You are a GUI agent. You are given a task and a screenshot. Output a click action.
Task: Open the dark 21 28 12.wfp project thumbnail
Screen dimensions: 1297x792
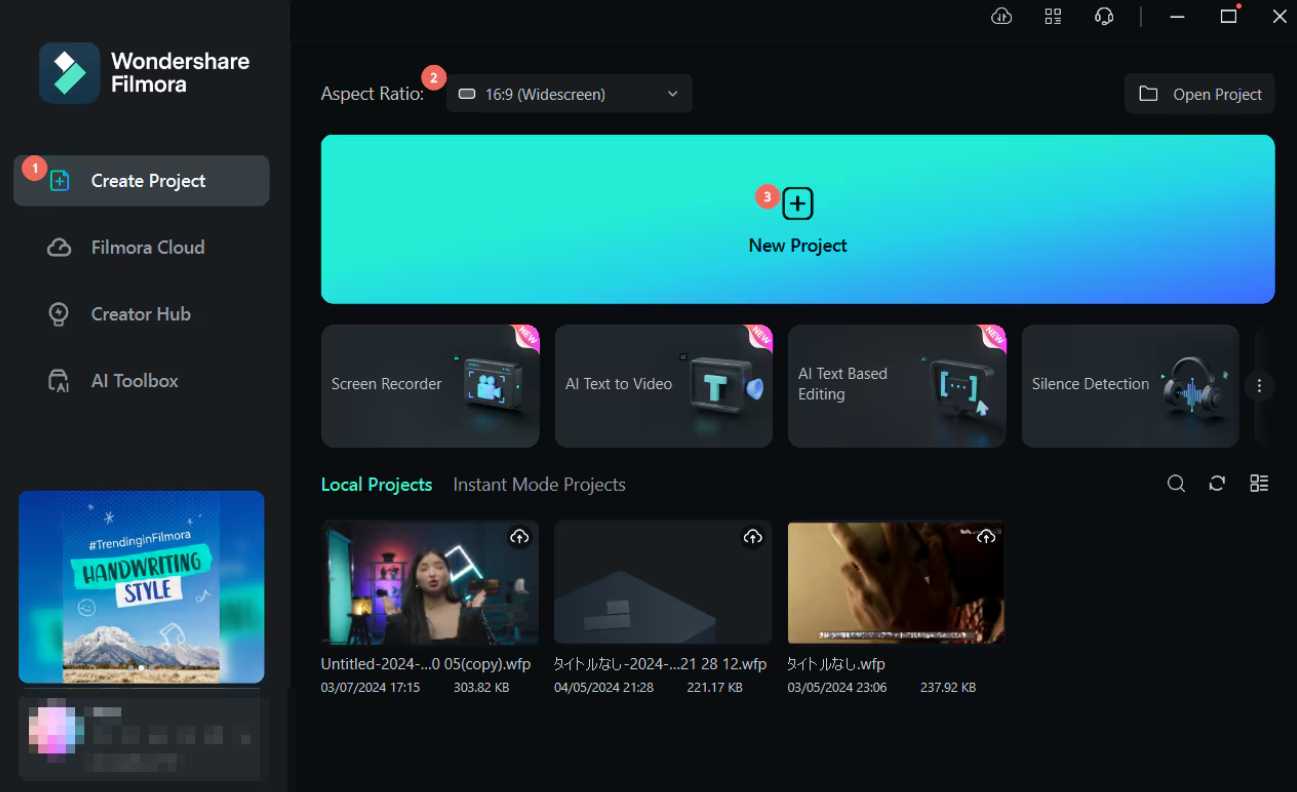pyautogui.click(x=663, y=582)
